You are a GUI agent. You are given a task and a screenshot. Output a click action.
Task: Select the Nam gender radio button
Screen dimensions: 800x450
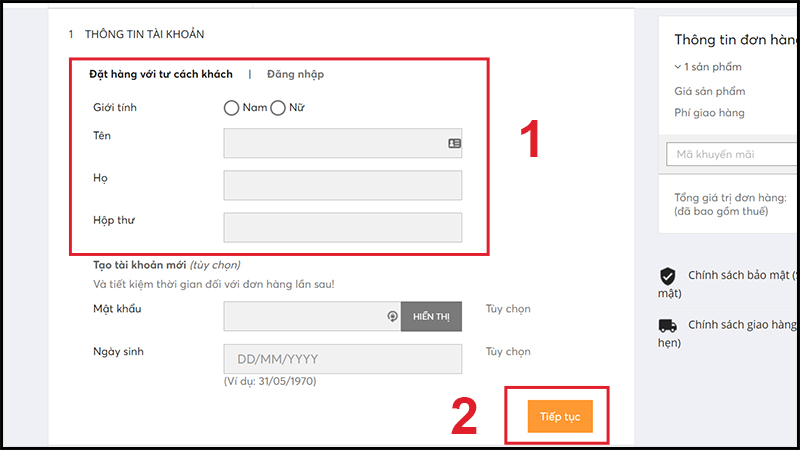232,107
